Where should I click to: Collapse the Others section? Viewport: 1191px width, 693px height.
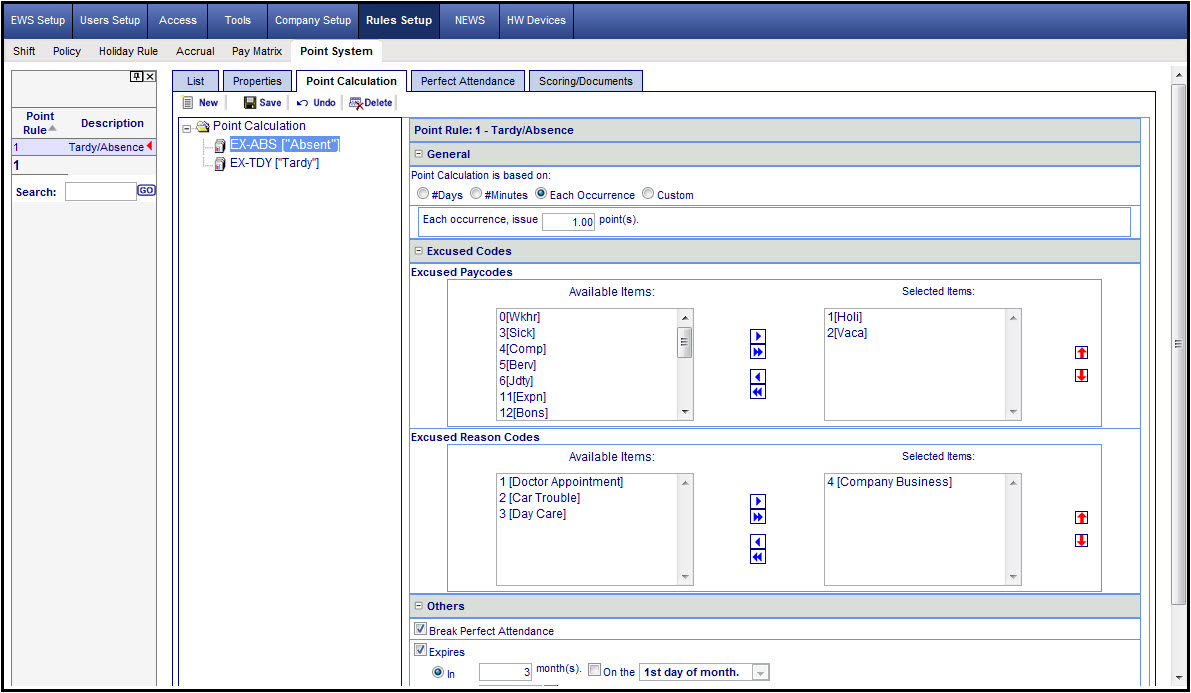pos(419,606)
